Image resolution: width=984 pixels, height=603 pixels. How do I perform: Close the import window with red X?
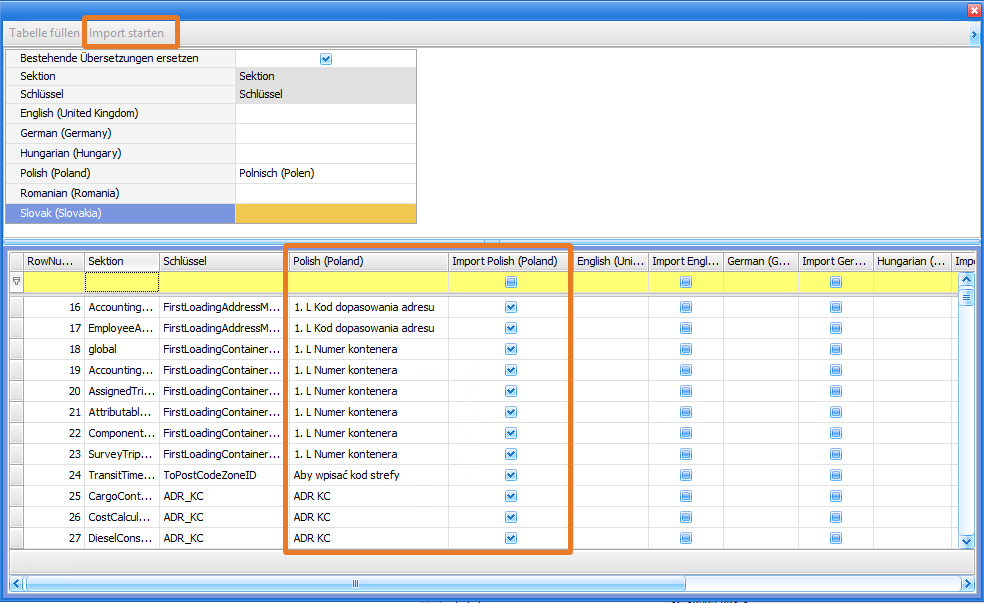[x=974, y=10]
